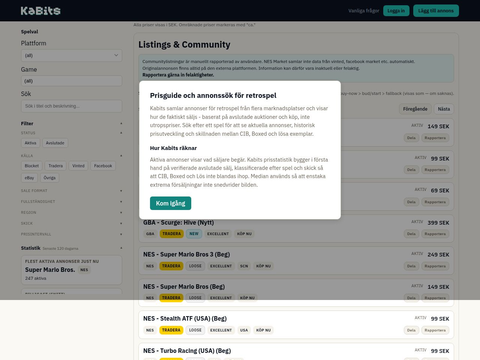Click the Game selection field
The image size is (480, 360).
pos(71,81)
